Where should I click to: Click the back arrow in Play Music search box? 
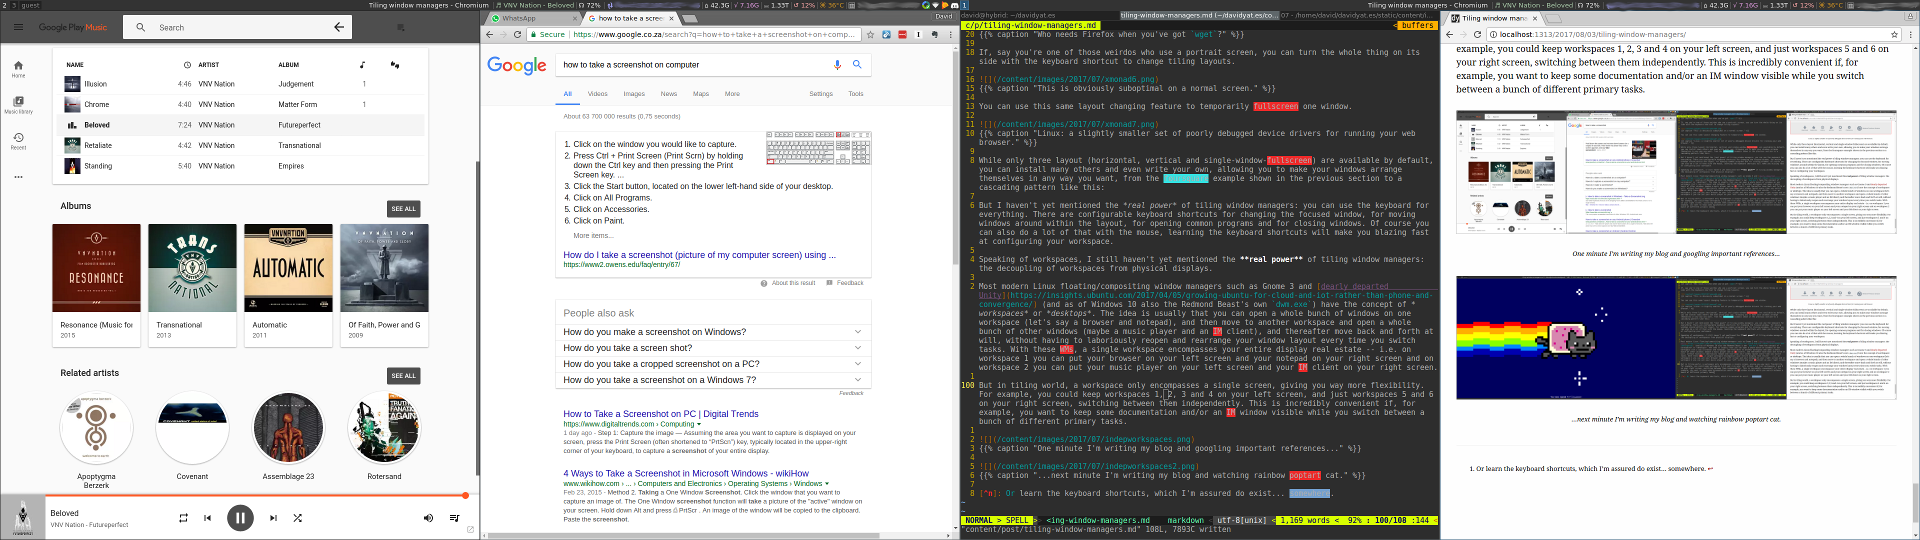[x=339, y=27]
